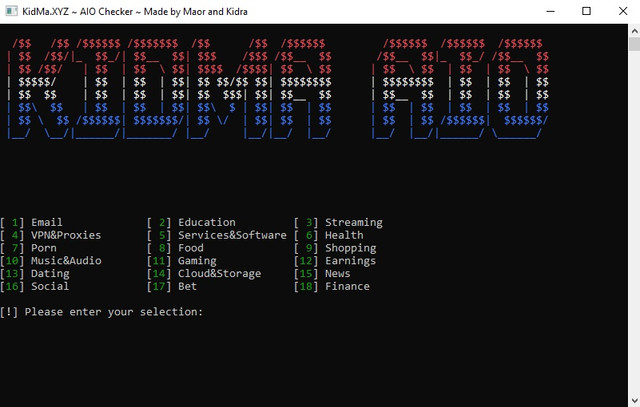Click the "Education" option text

click(207, 222)
